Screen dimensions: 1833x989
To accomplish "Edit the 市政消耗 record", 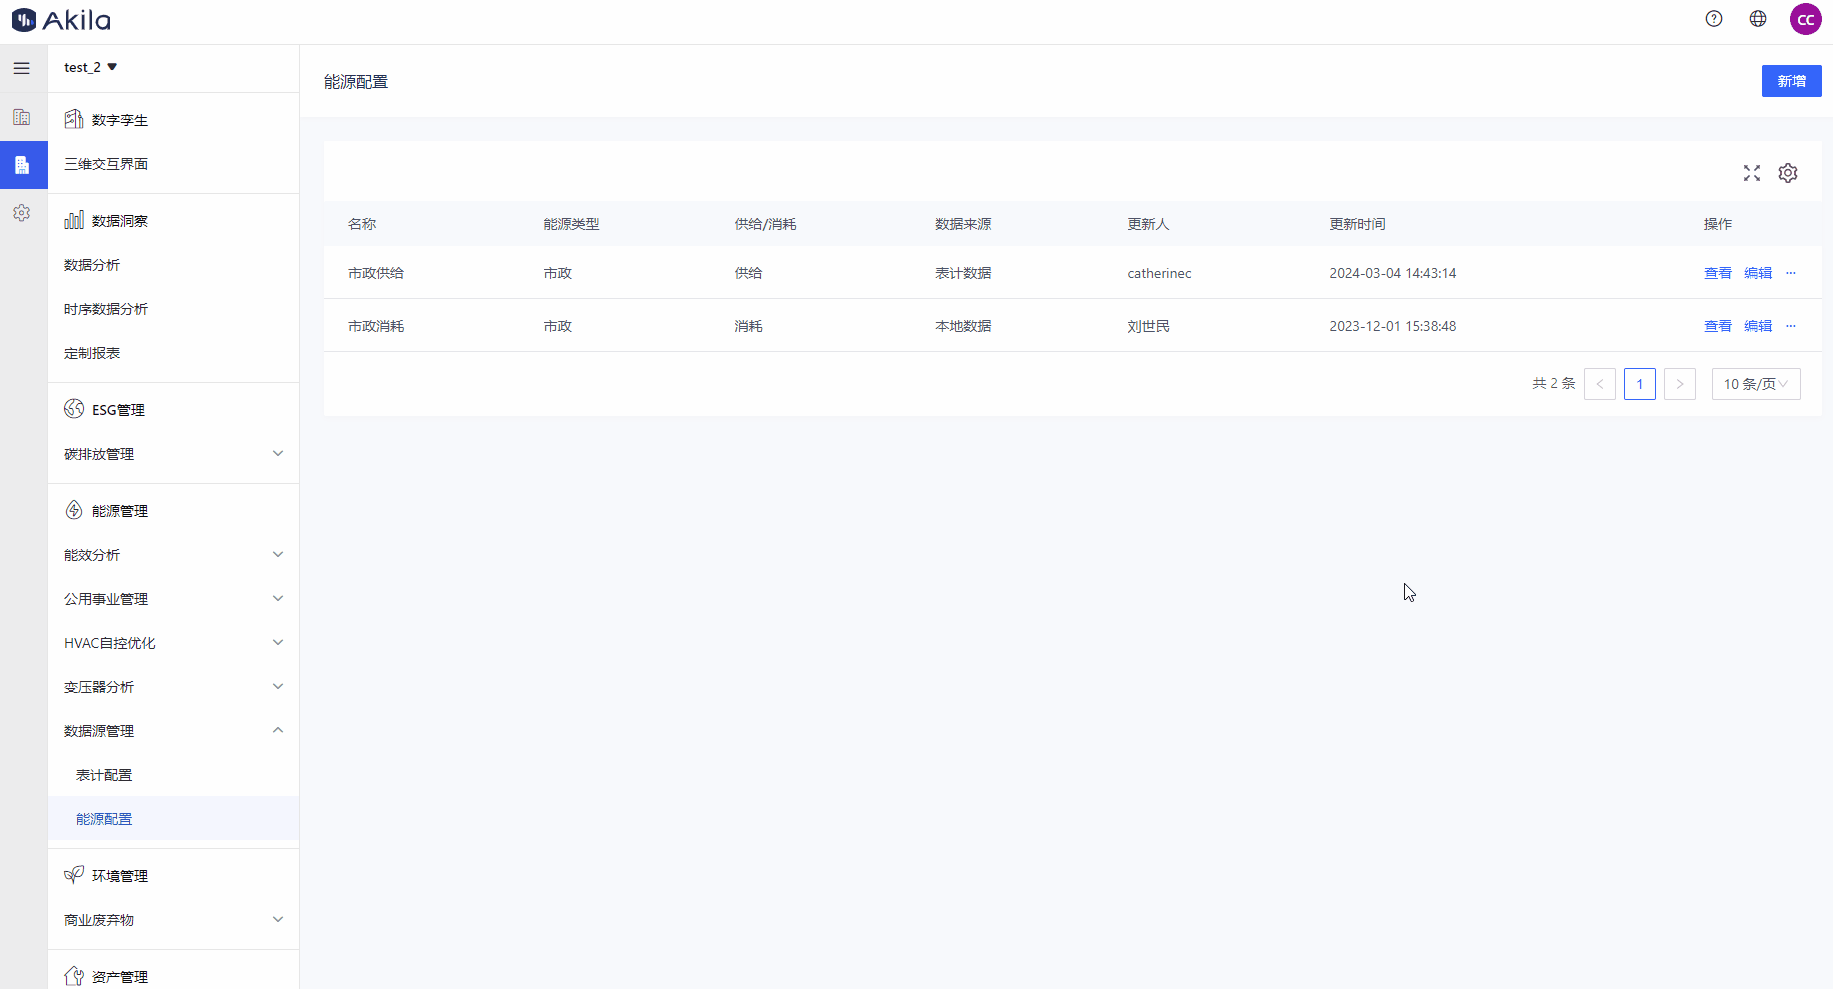I will (x=1758, y=326).
